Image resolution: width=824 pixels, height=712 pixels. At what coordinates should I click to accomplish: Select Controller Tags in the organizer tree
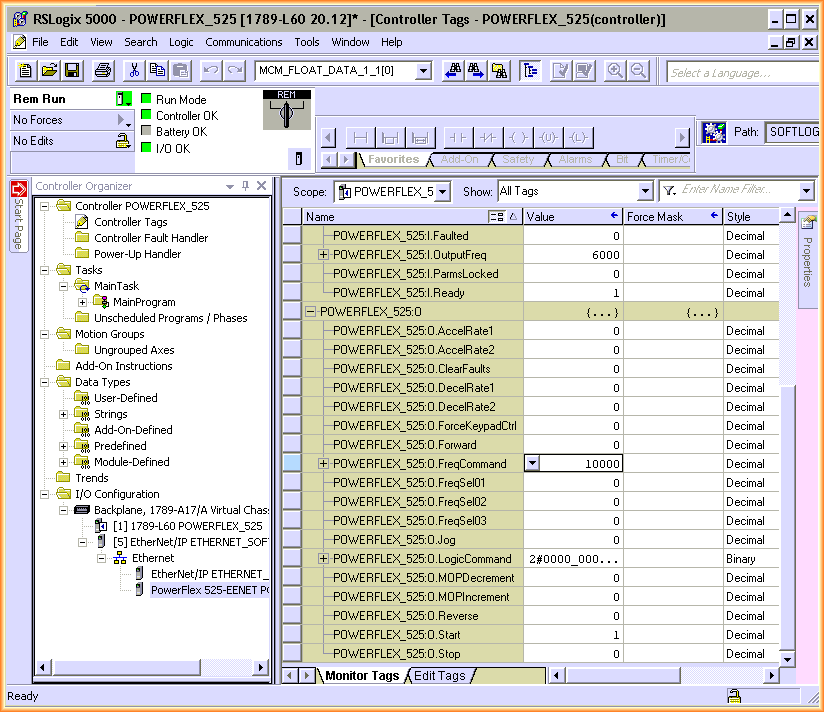tap(130, 222)
